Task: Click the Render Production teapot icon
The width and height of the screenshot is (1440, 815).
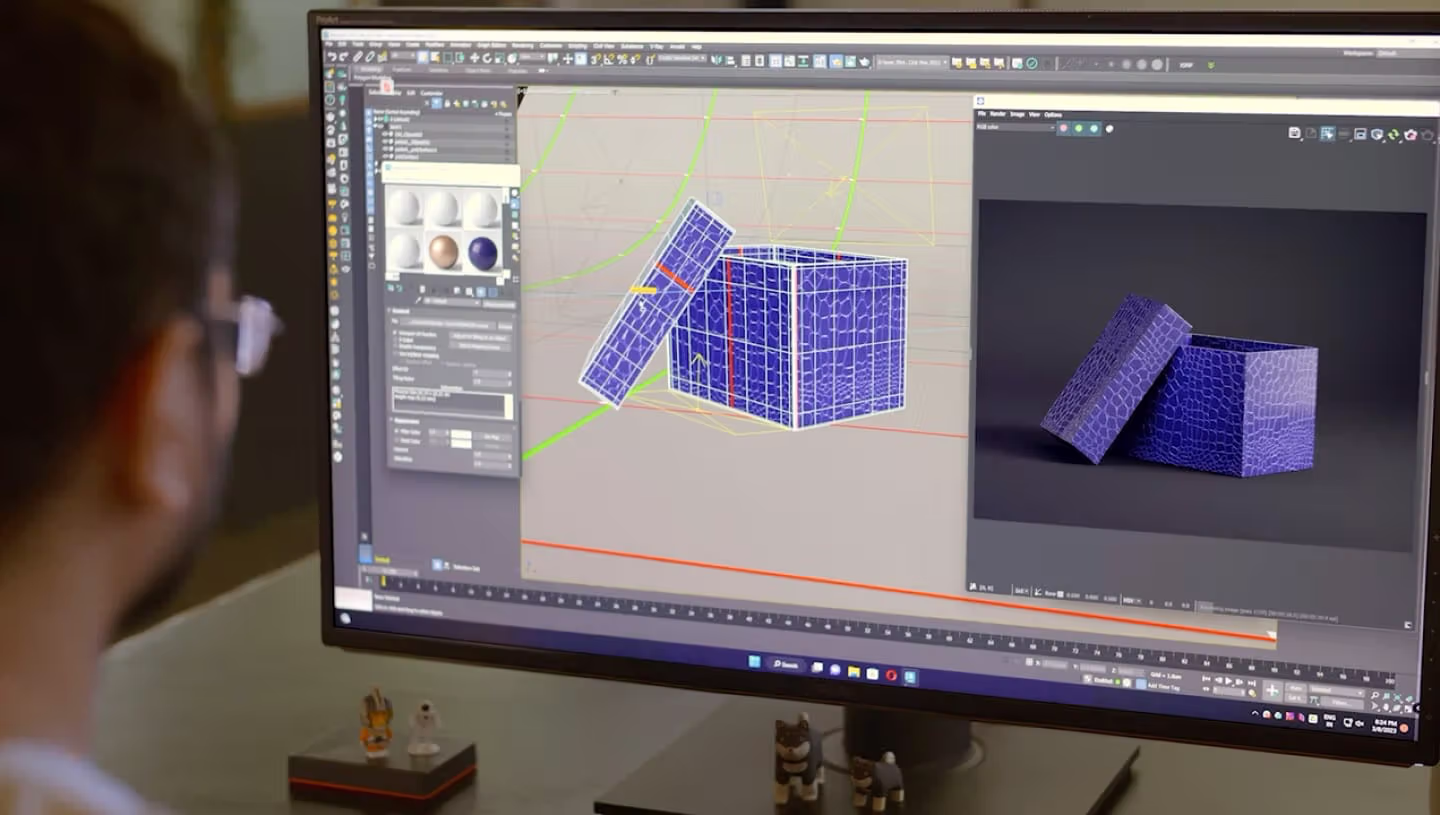Action: (x=865, y=62)
